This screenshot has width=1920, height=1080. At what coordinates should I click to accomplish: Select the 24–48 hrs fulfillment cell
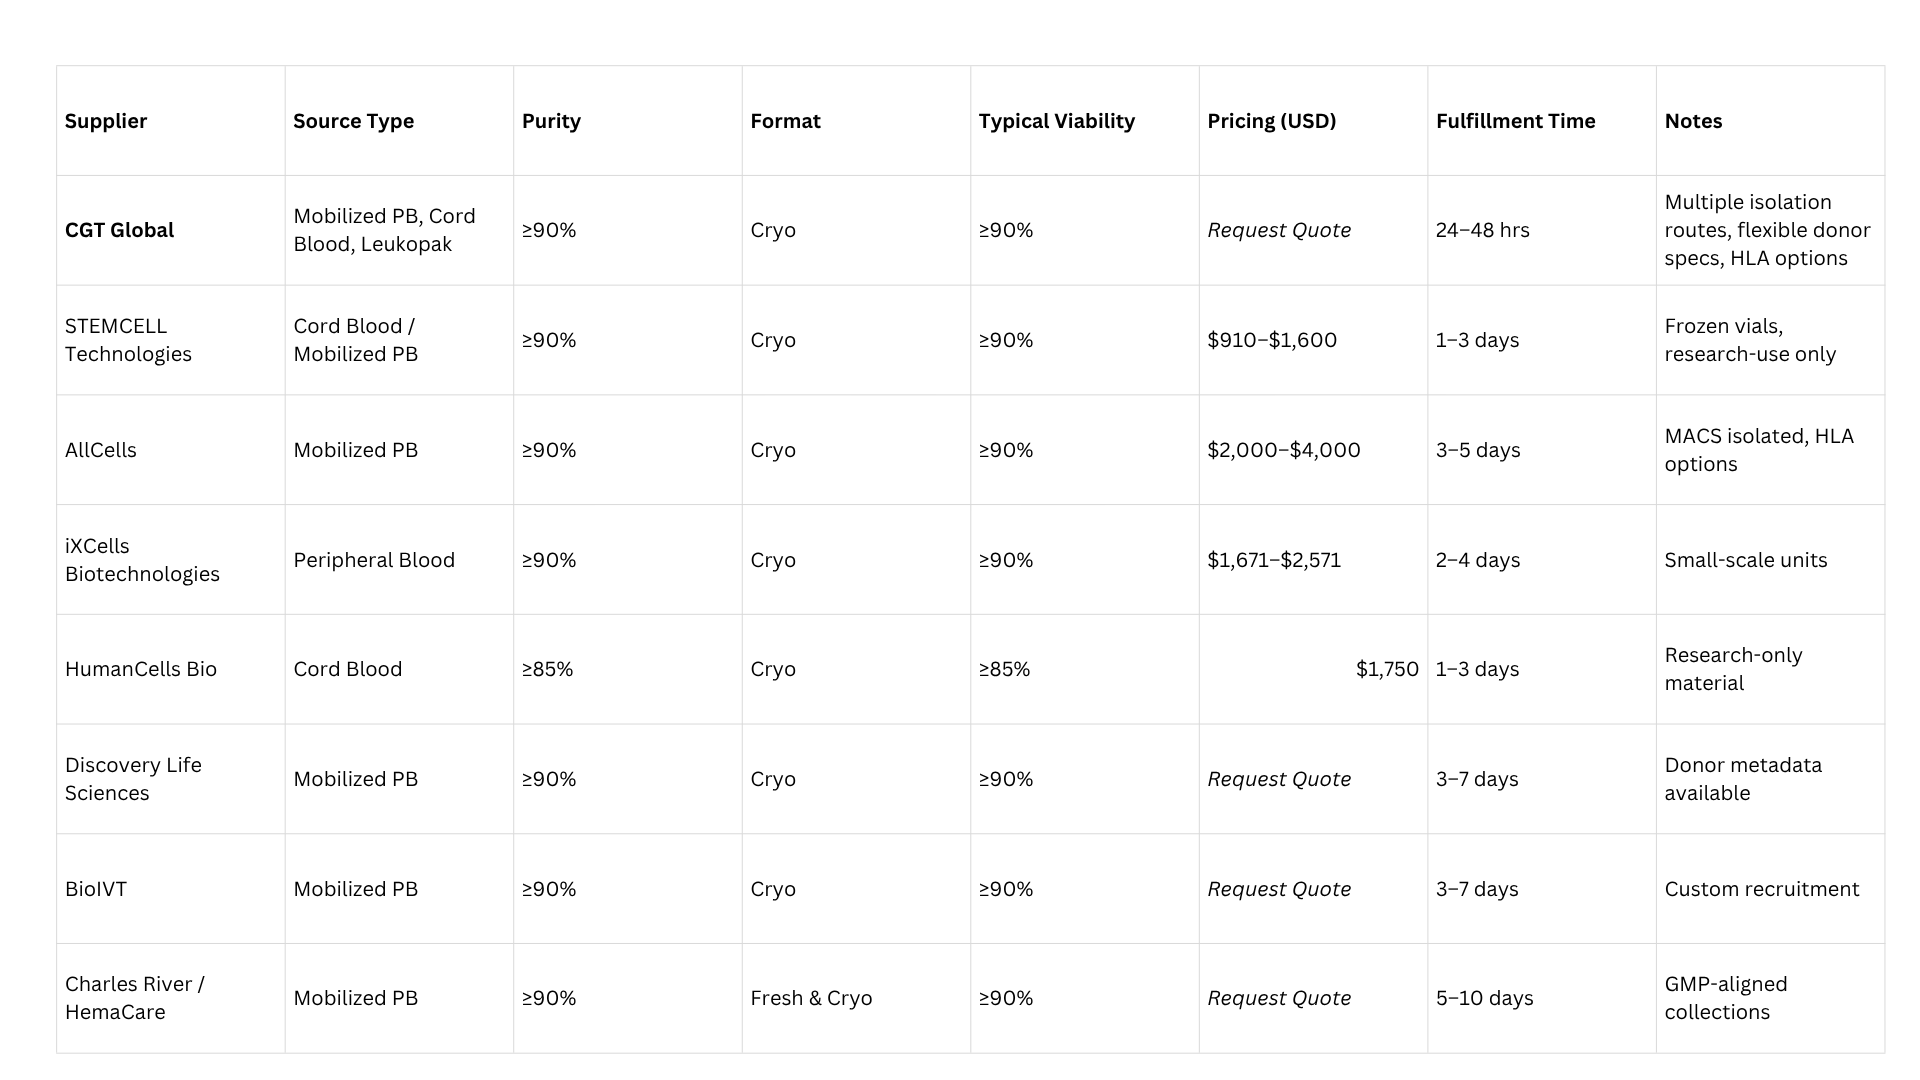pos(1482,230)
